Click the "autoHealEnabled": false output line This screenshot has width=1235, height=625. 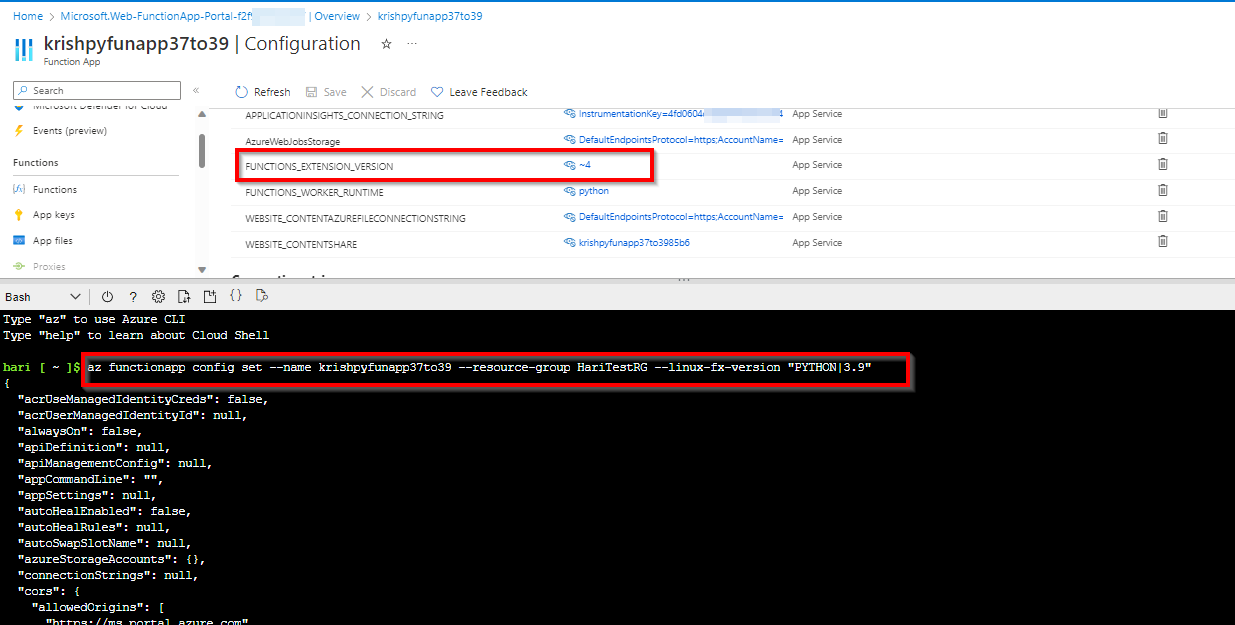click(103, 511)
